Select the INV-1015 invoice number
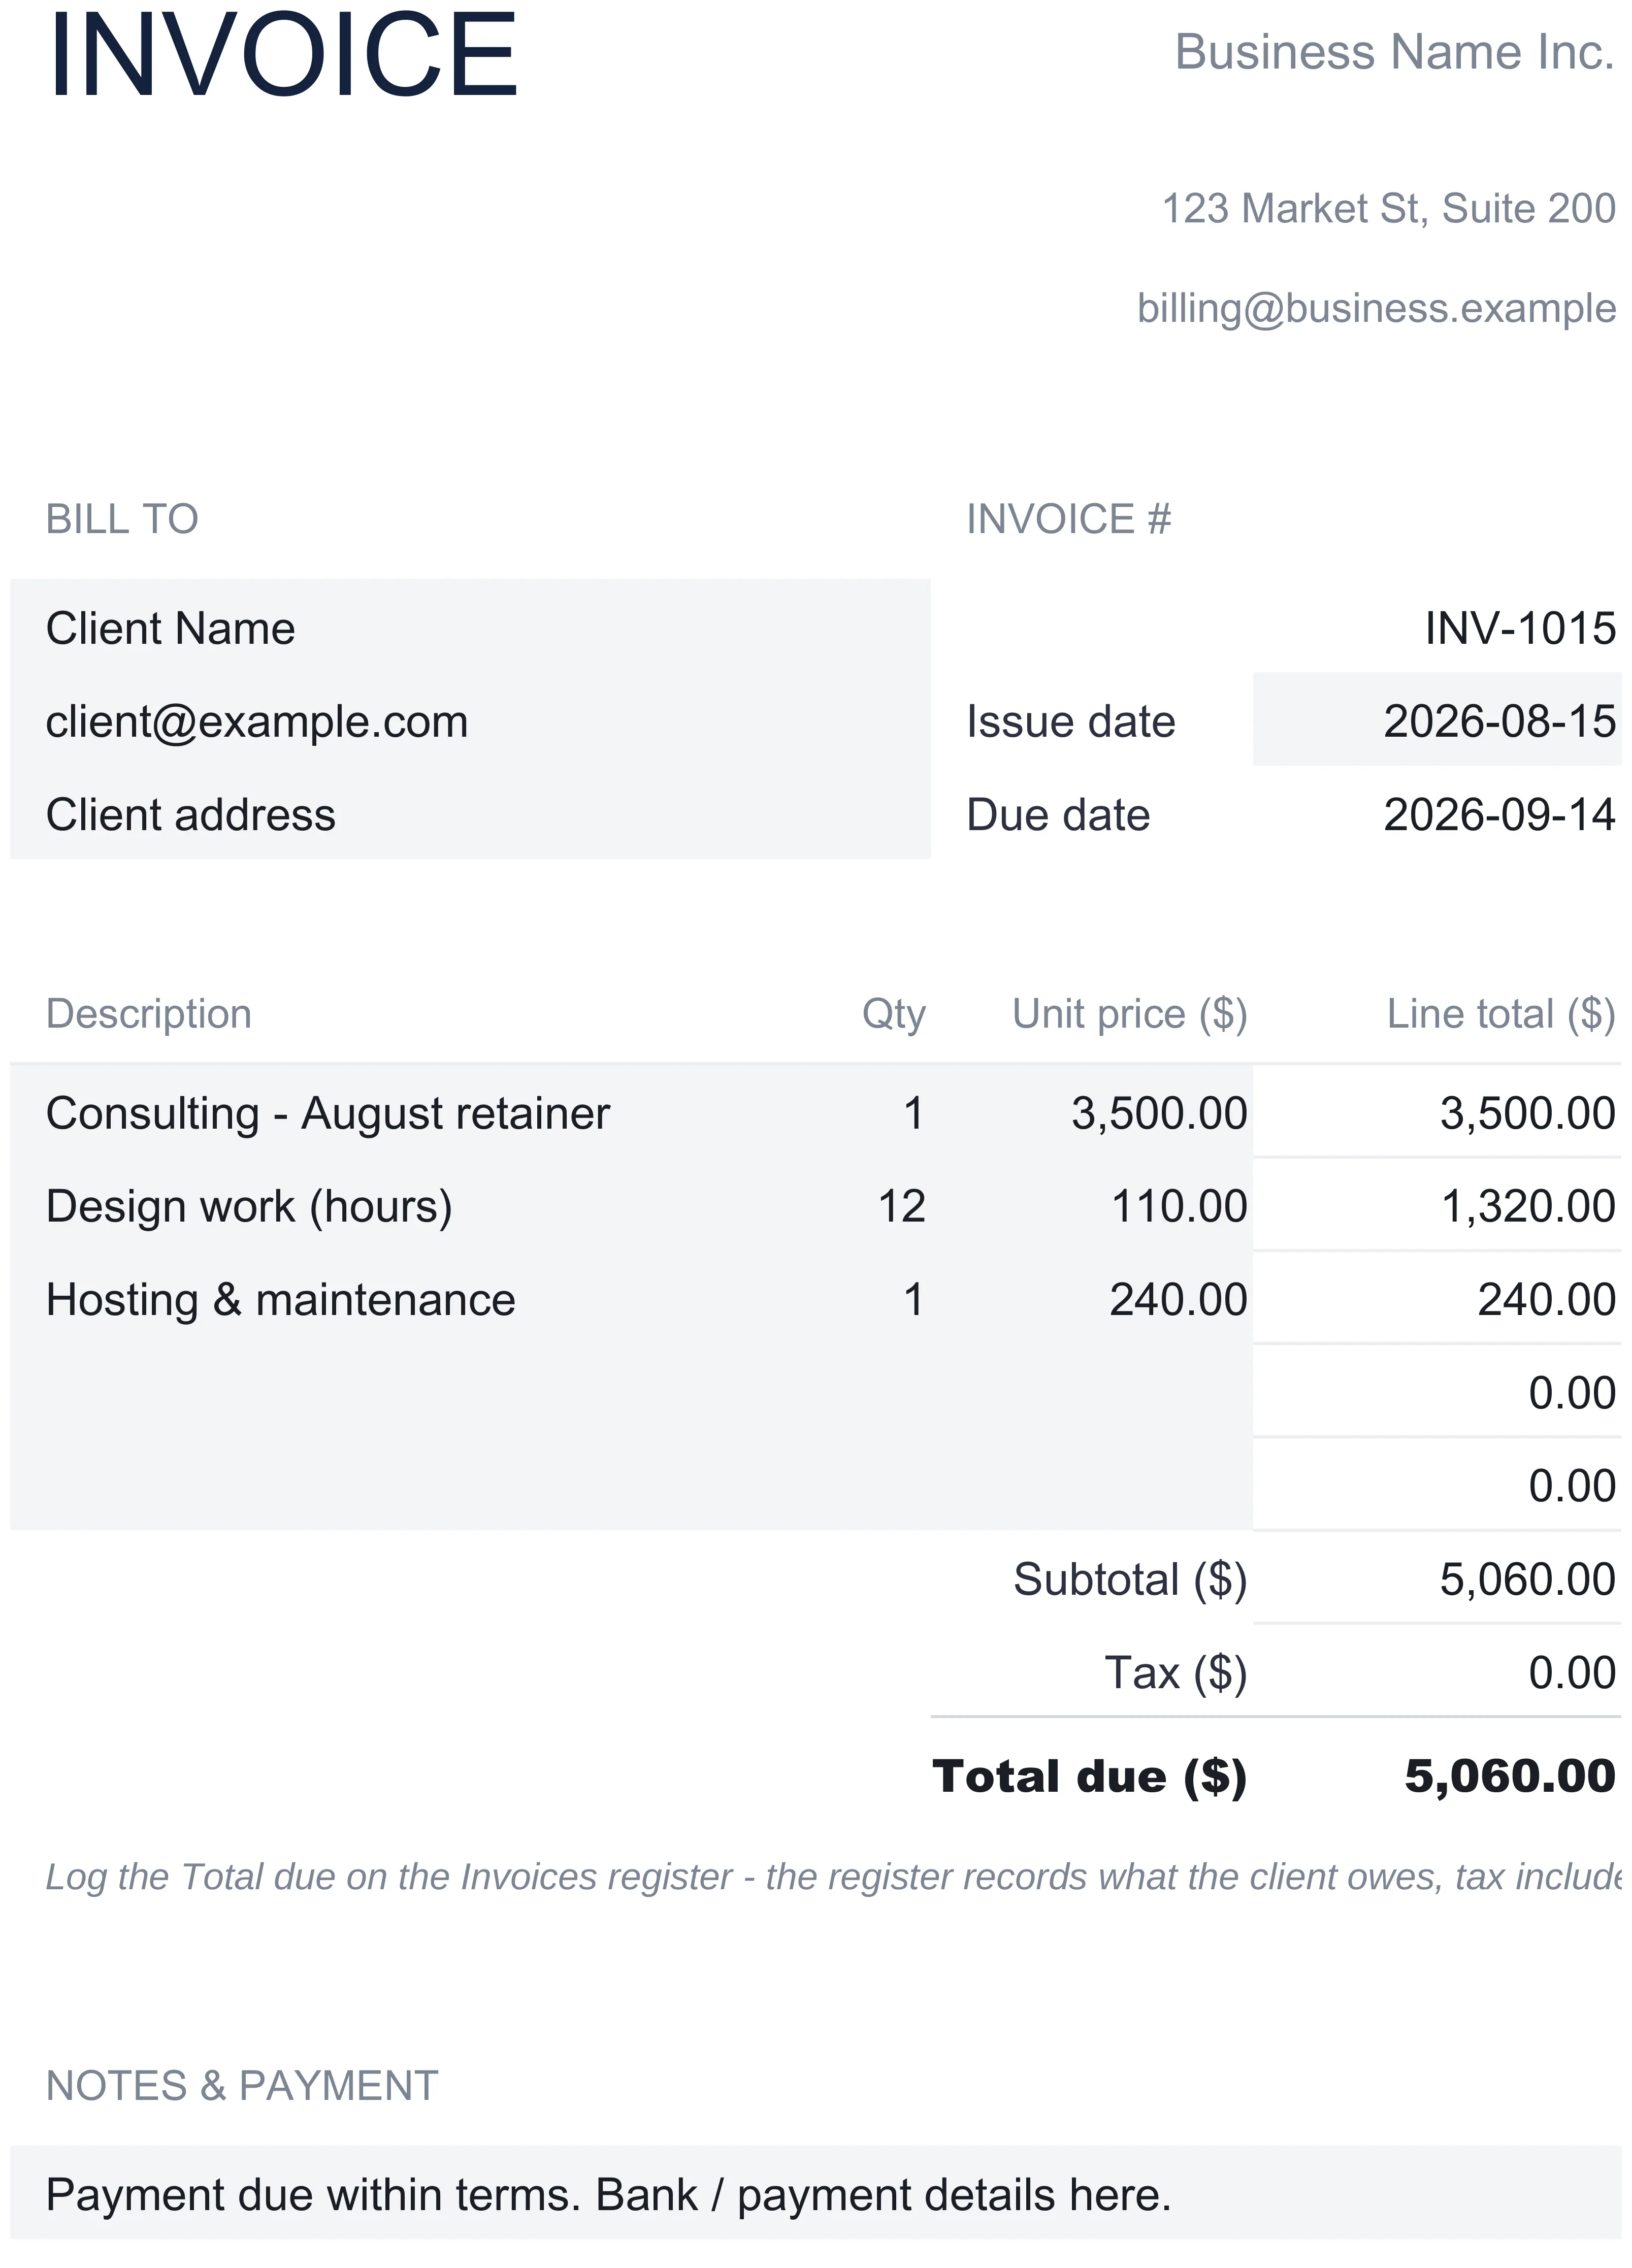The height and width of the screenshot is (2268, 1632). pos(1519,628)
